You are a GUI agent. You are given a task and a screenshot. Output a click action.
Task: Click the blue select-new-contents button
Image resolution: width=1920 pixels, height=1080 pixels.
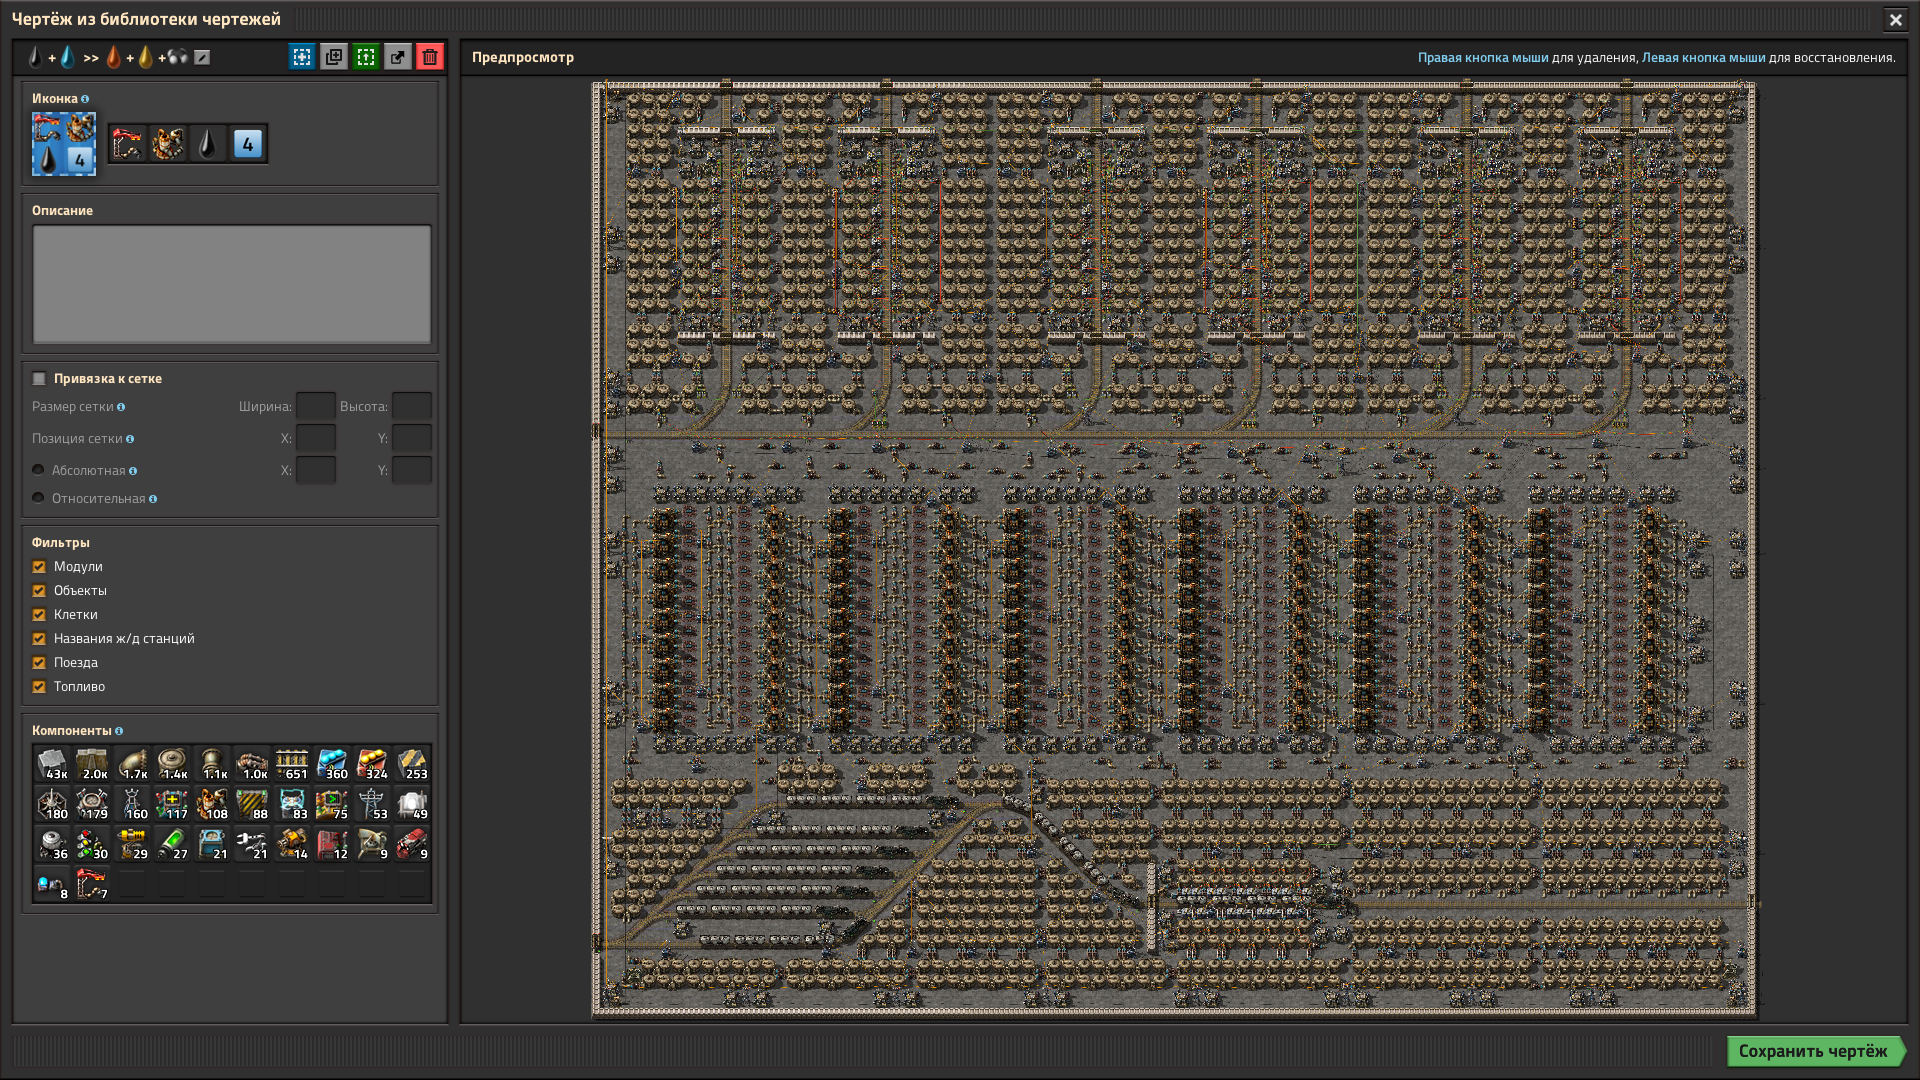point(302,57)
